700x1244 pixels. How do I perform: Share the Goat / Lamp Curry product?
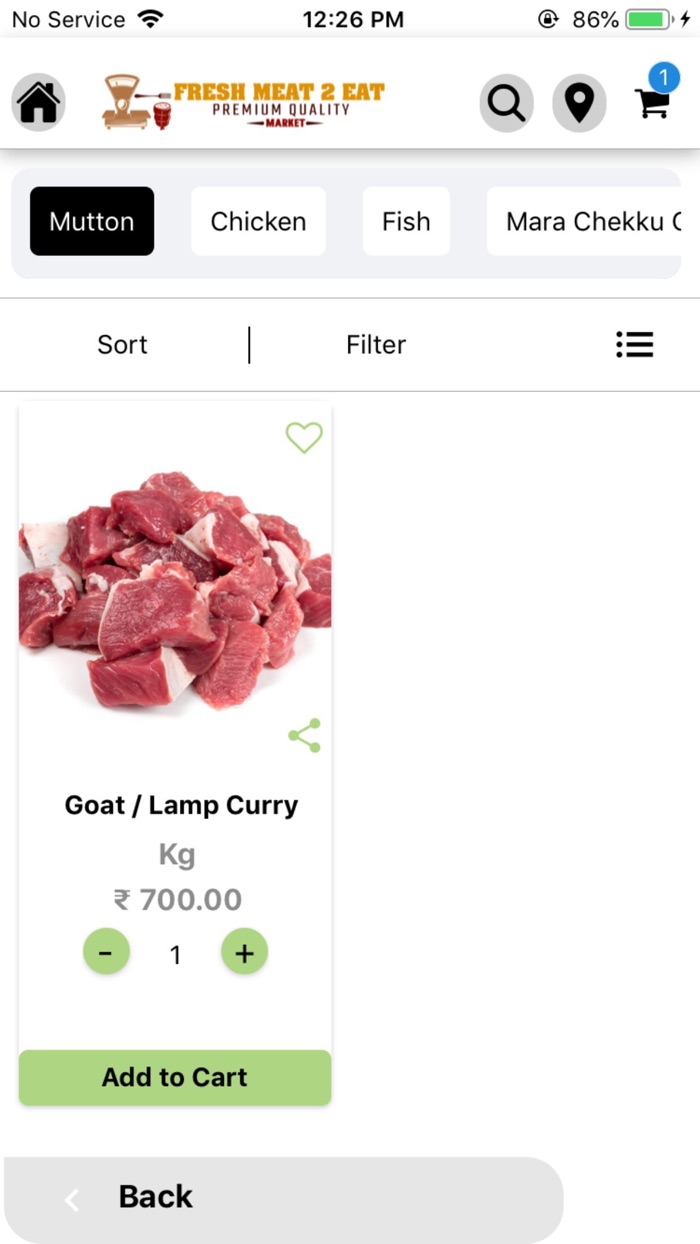303,735
